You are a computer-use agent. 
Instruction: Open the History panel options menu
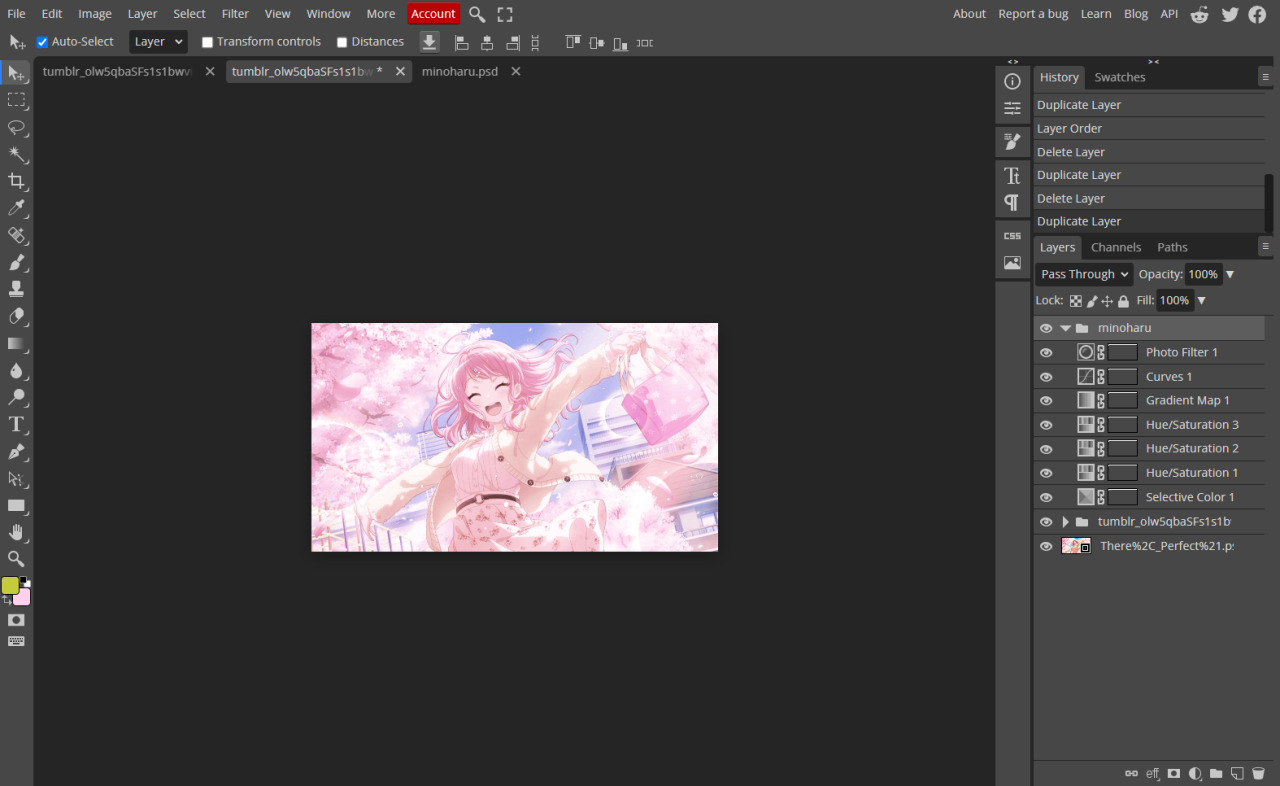(x=1265, y=77)
